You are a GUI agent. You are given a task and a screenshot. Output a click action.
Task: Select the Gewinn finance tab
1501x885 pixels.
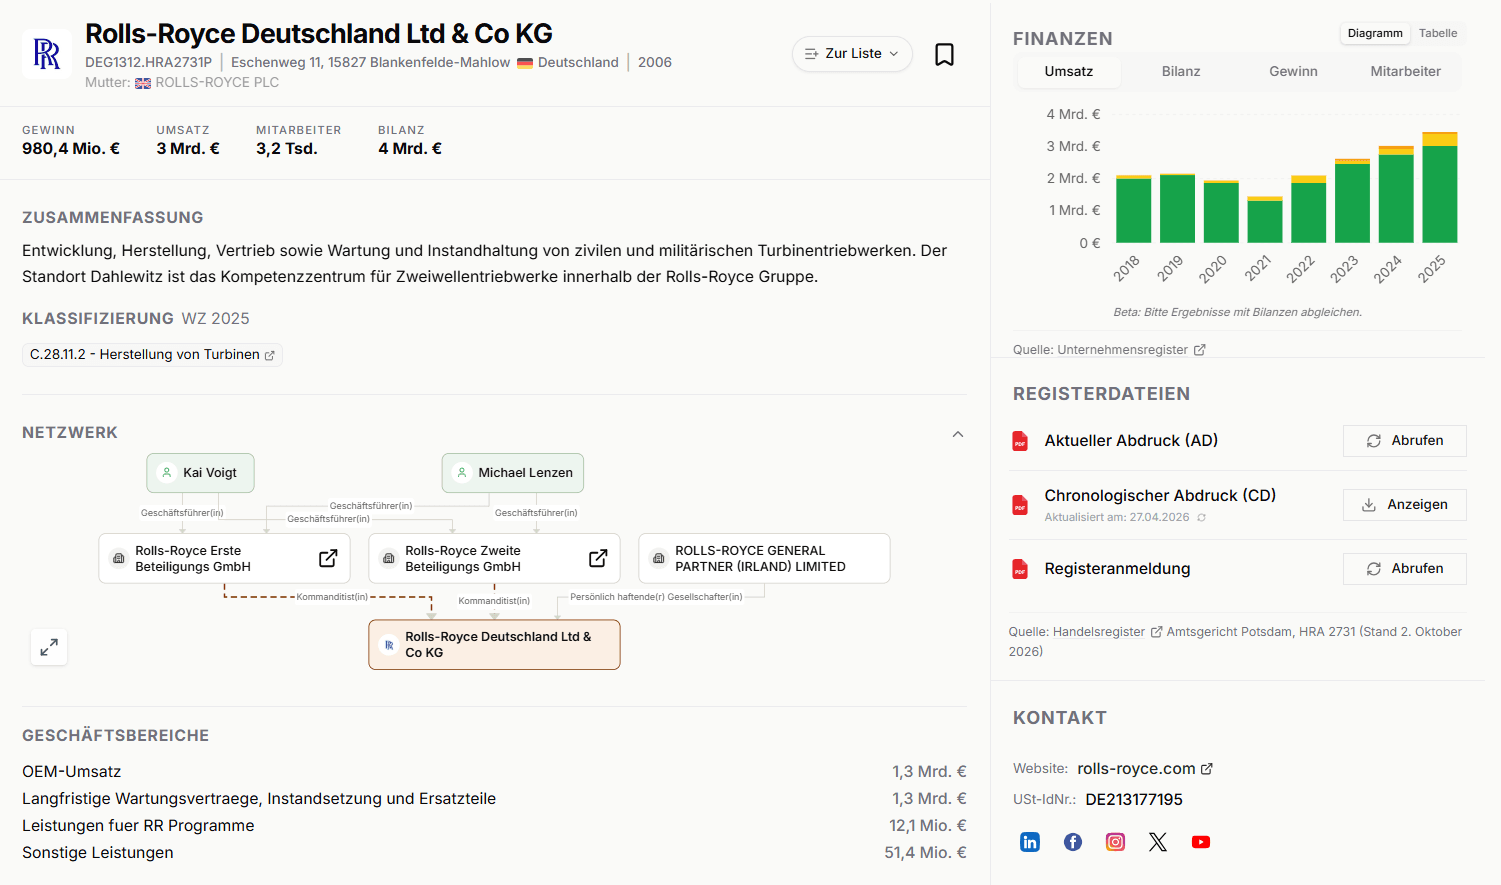click(x=1293, y=72)
